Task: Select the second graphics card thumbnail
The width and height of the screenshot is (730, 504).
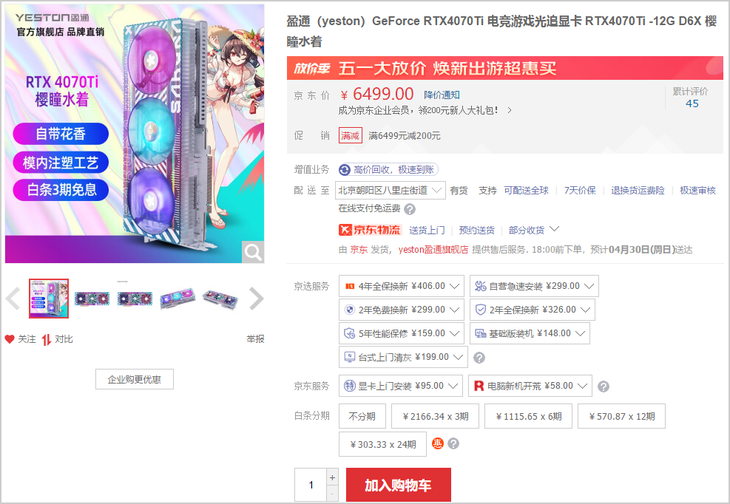Action: [x=92, y=298]
